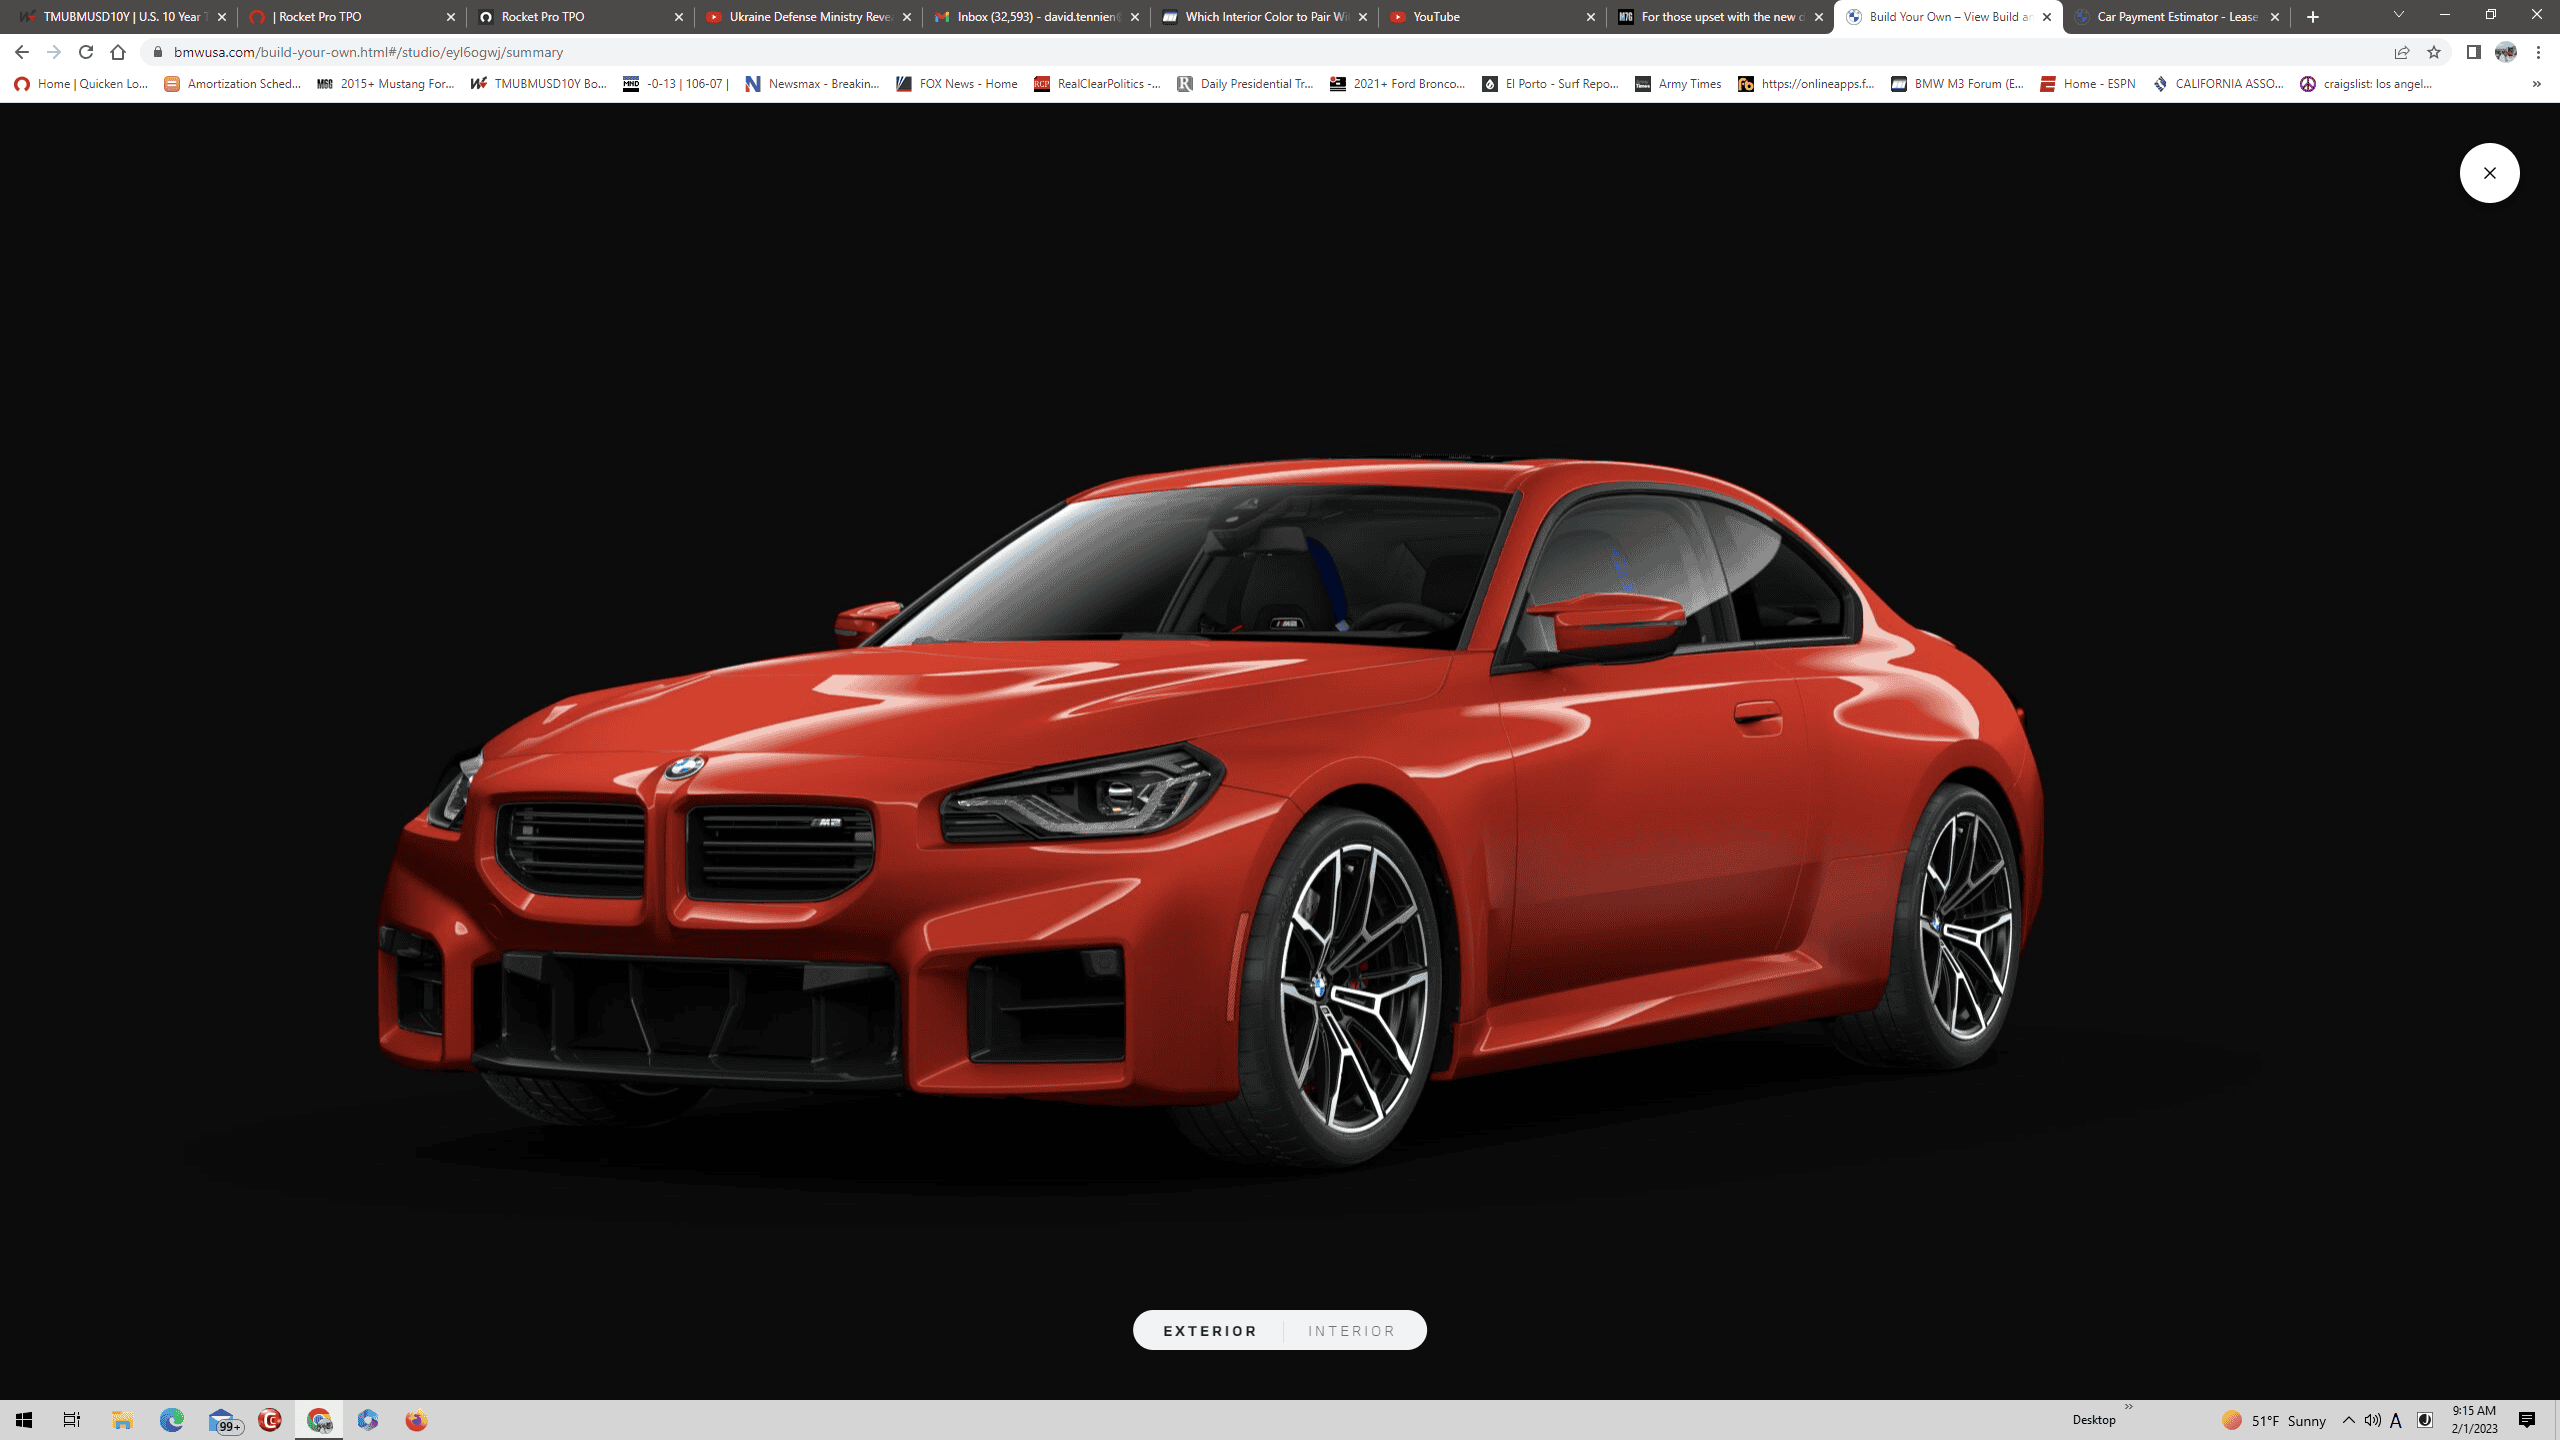Share this page icon in address bar
The height and width of the screenshot is (1440, 2560).
tap(2402, 52)
